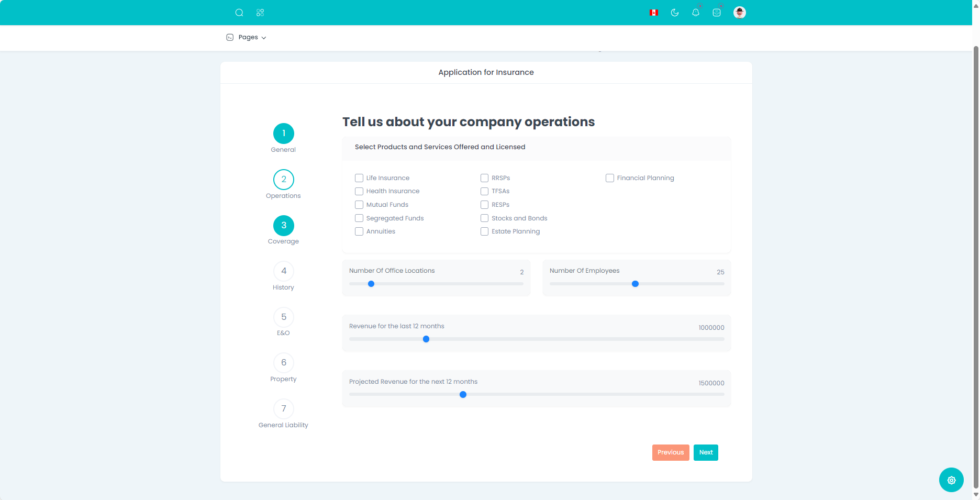This screenshot has height=500, width=980.
Task: Click the apps shortcut icon beside search
Action: point(260,12)
